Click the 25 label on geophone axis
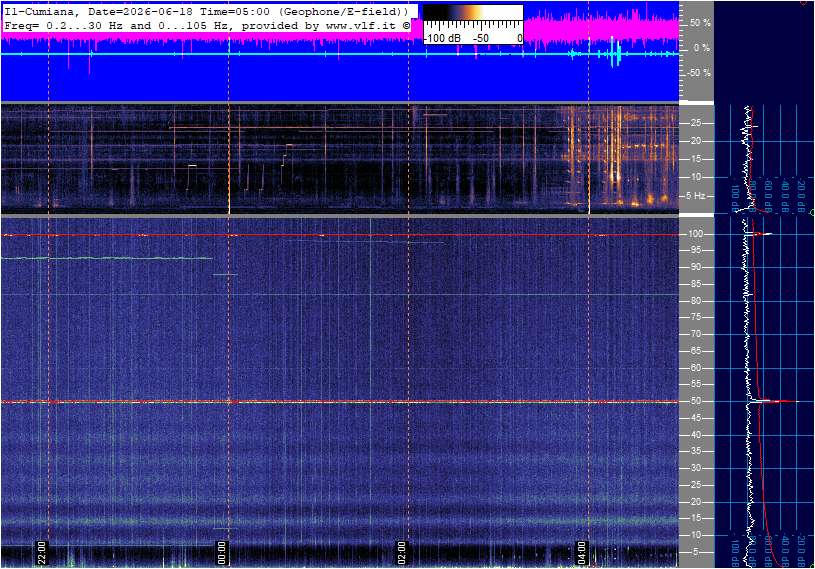 pos(696,123)
